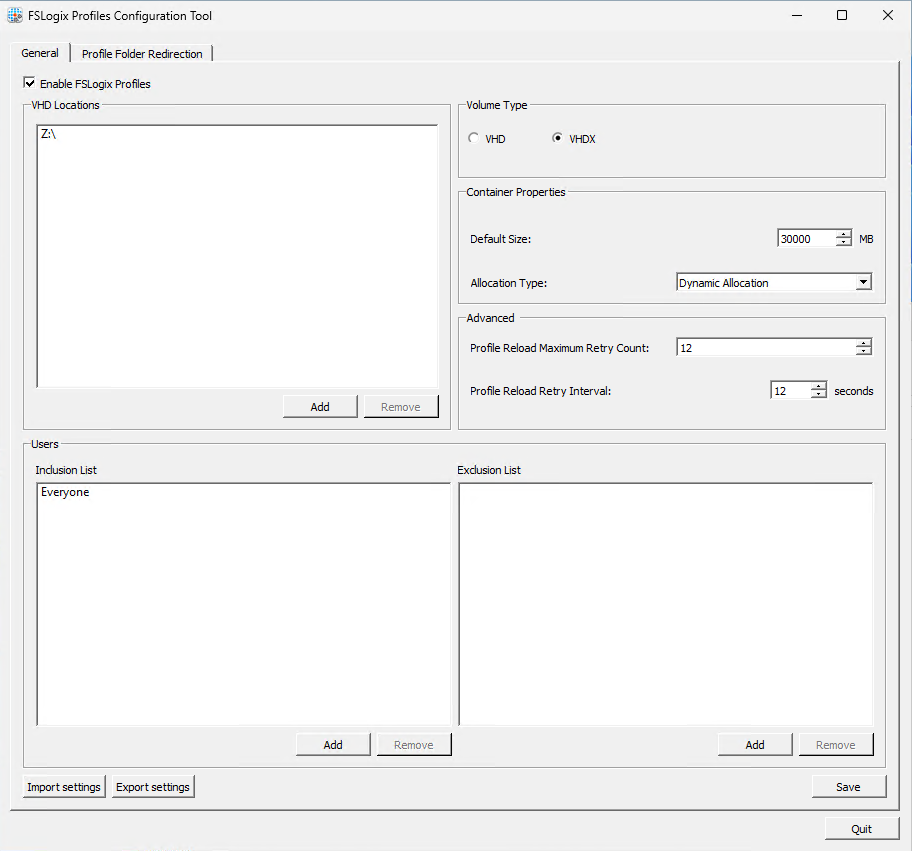Click inside the Exclusion List box
The width and height of the screenshot is (912, 851).
(666, 604)
